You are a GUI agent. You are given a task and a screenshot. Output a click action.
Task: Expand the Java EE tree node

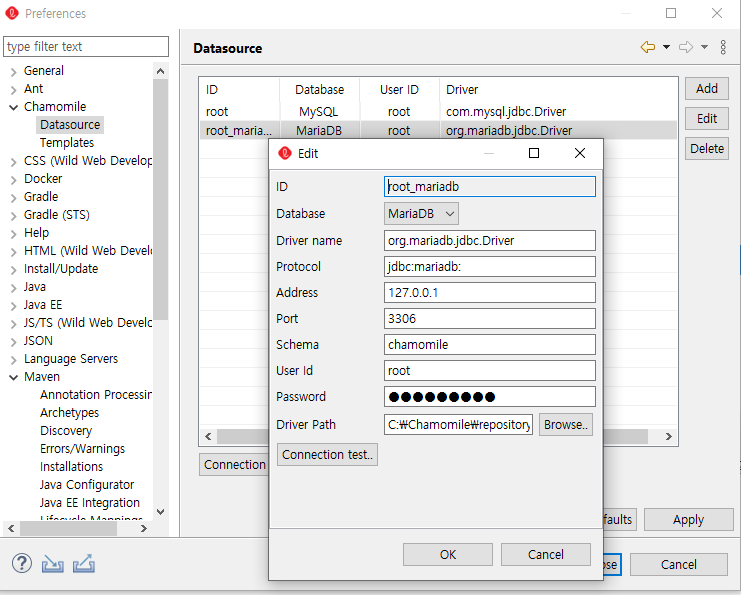point(13,305)
